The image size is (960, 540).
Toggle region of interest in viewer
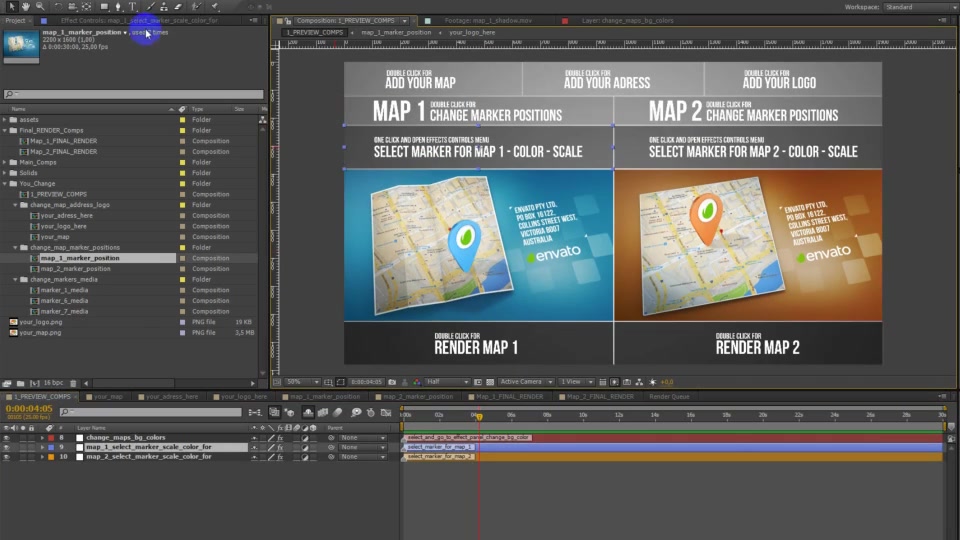pos(478,382)
